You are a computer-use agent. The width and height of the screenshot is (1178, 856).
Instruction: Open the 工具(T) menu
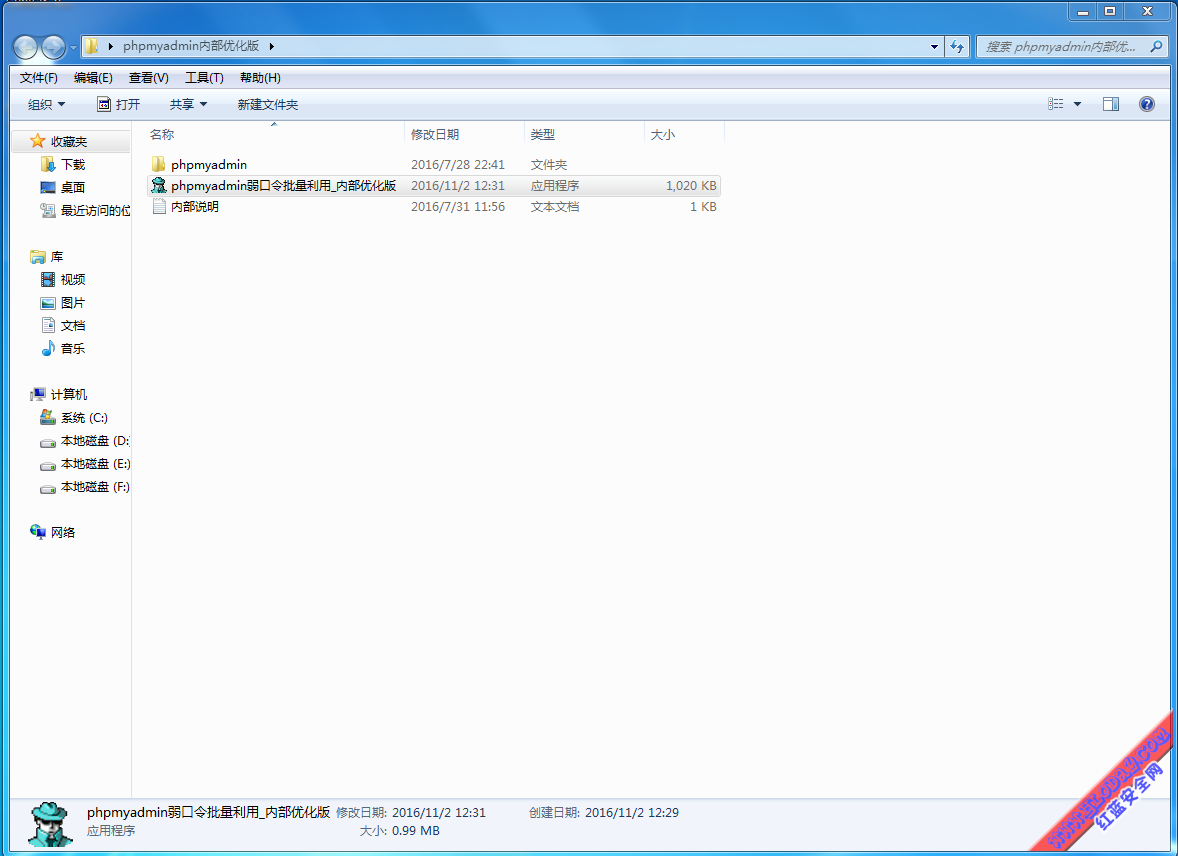point(204,78)
